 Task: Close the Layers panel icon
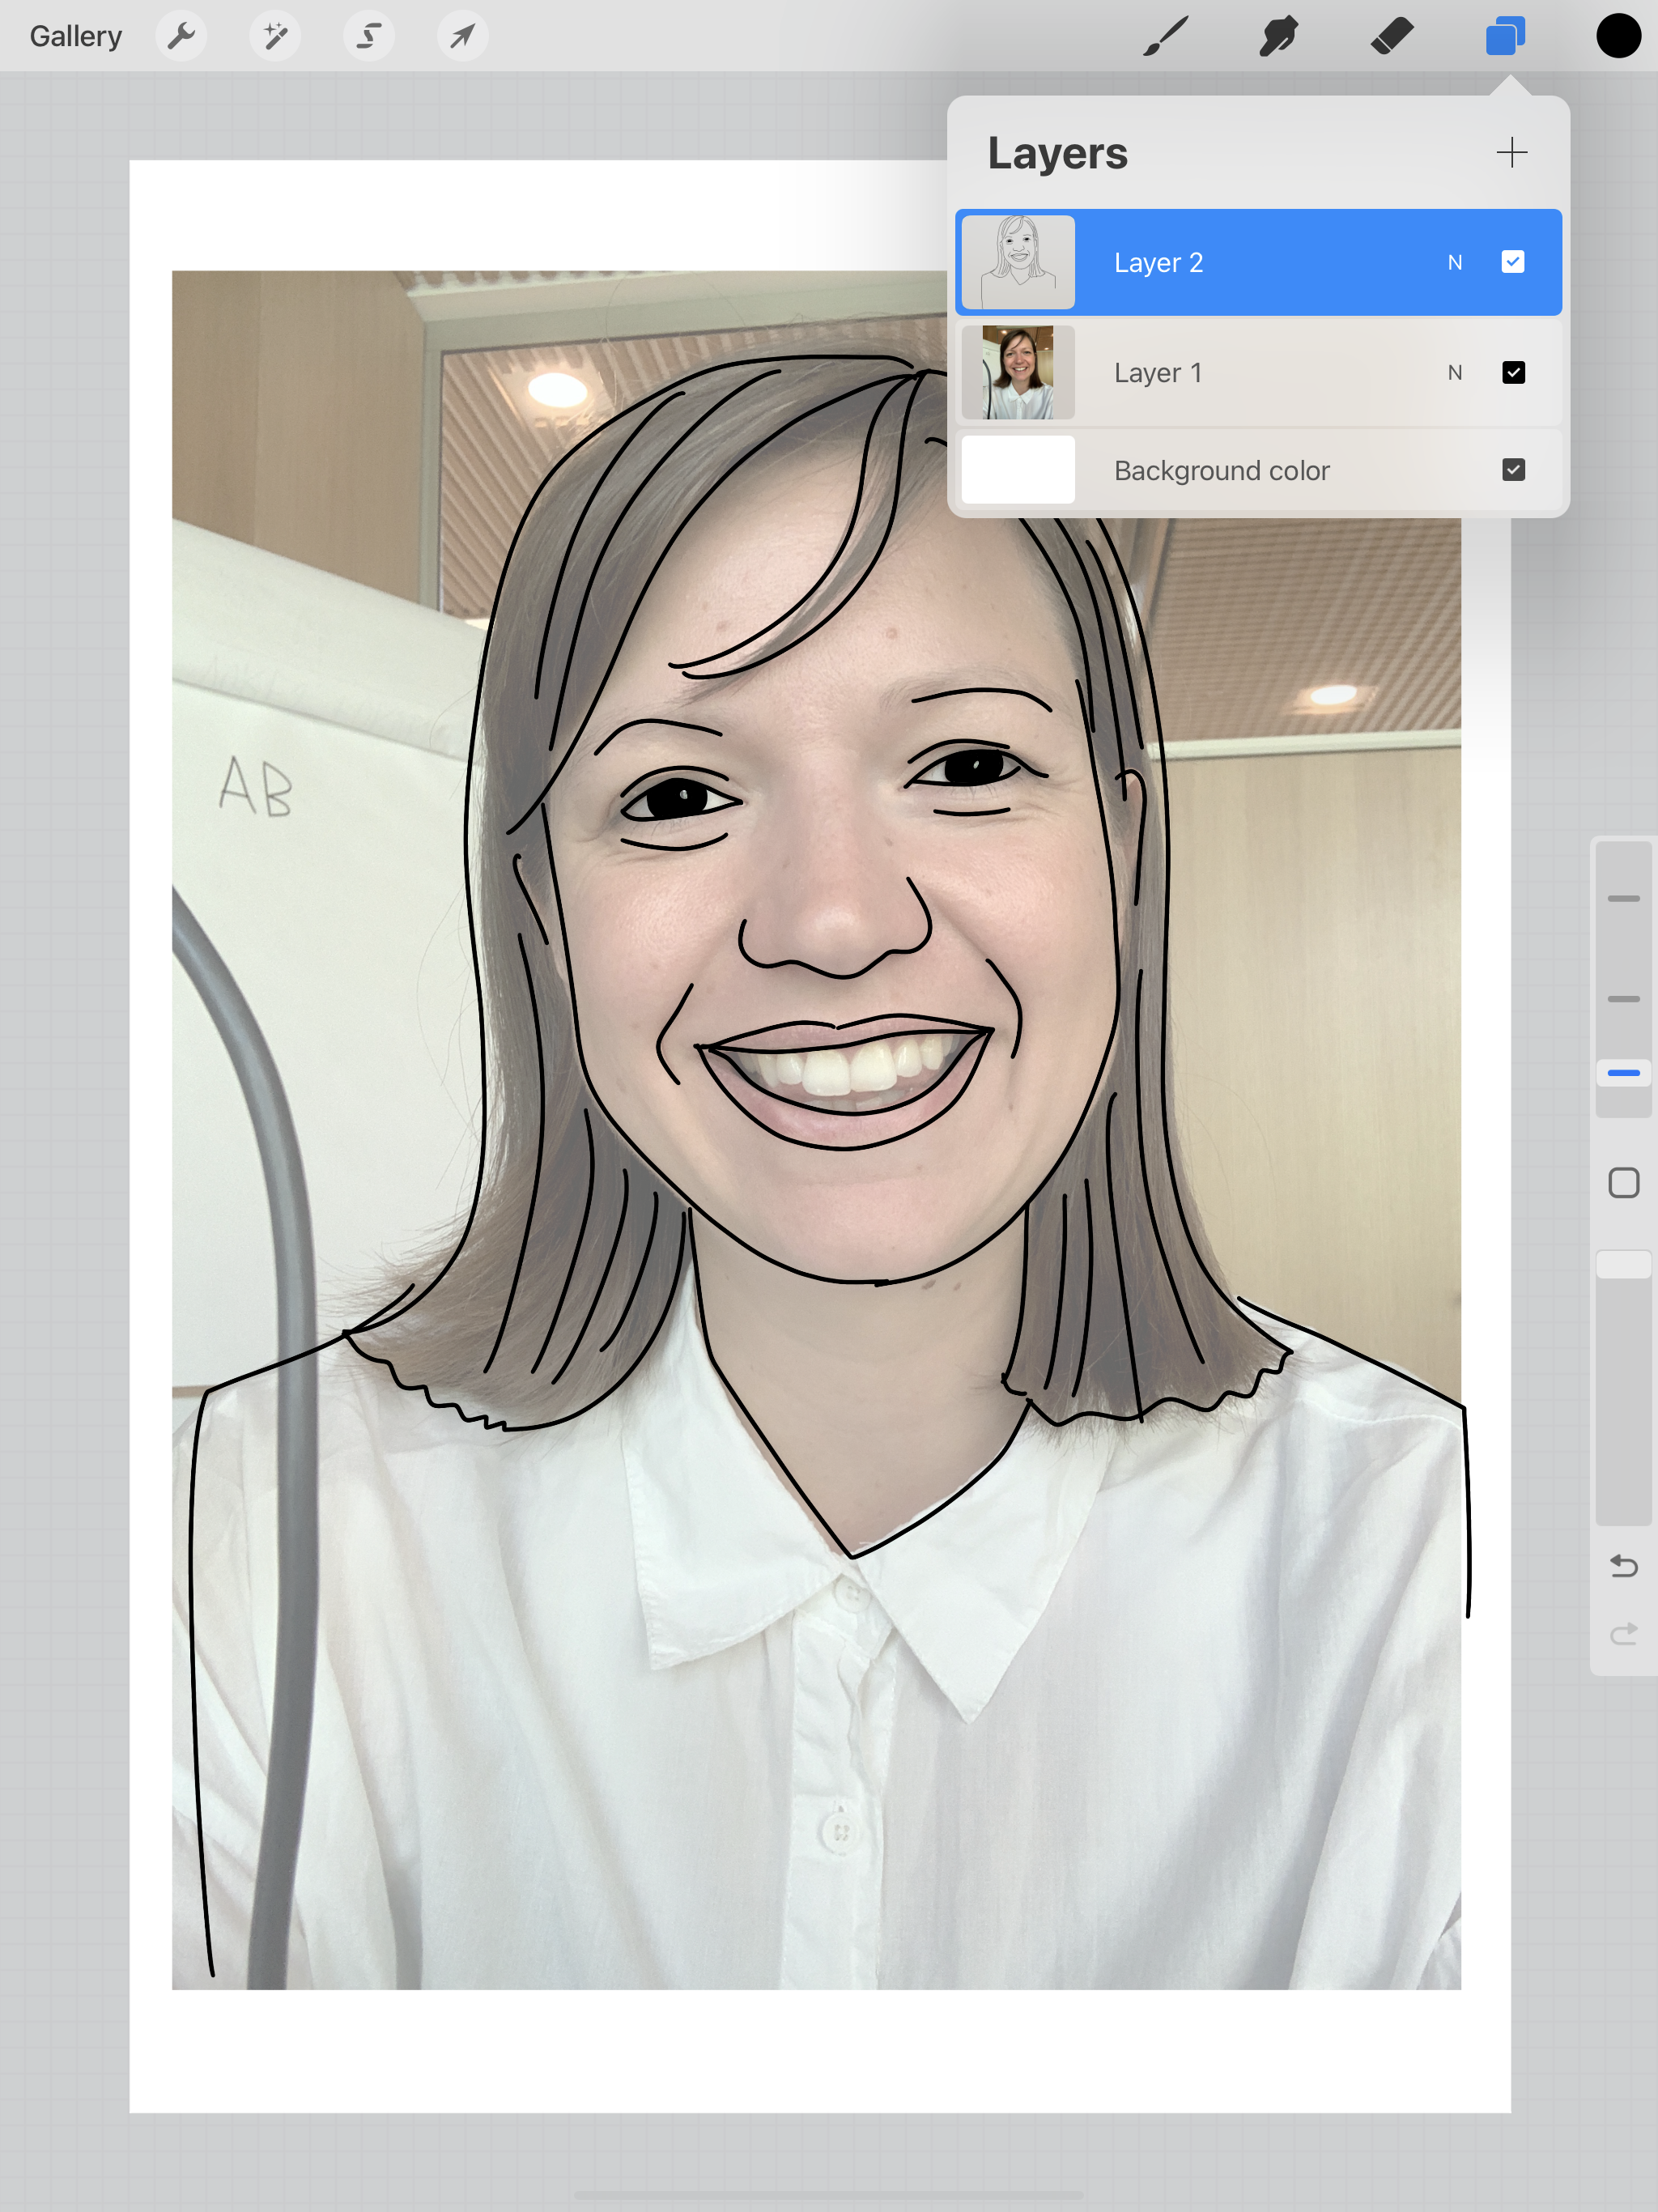[x=1505, y=37]
